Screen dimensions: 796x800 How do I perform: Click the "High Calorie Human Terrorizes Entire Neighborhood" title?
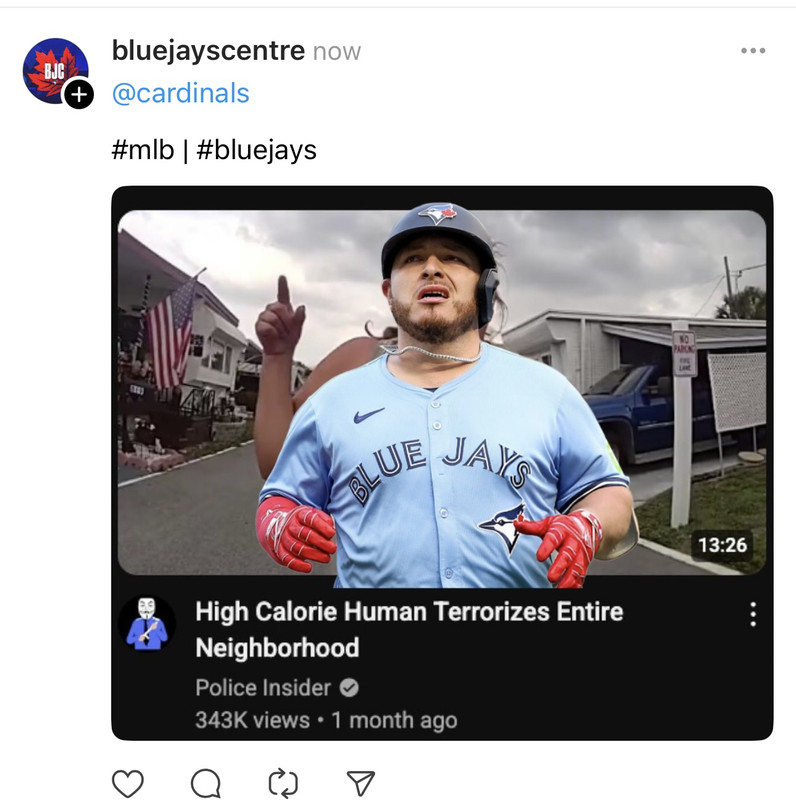[409, 629]
